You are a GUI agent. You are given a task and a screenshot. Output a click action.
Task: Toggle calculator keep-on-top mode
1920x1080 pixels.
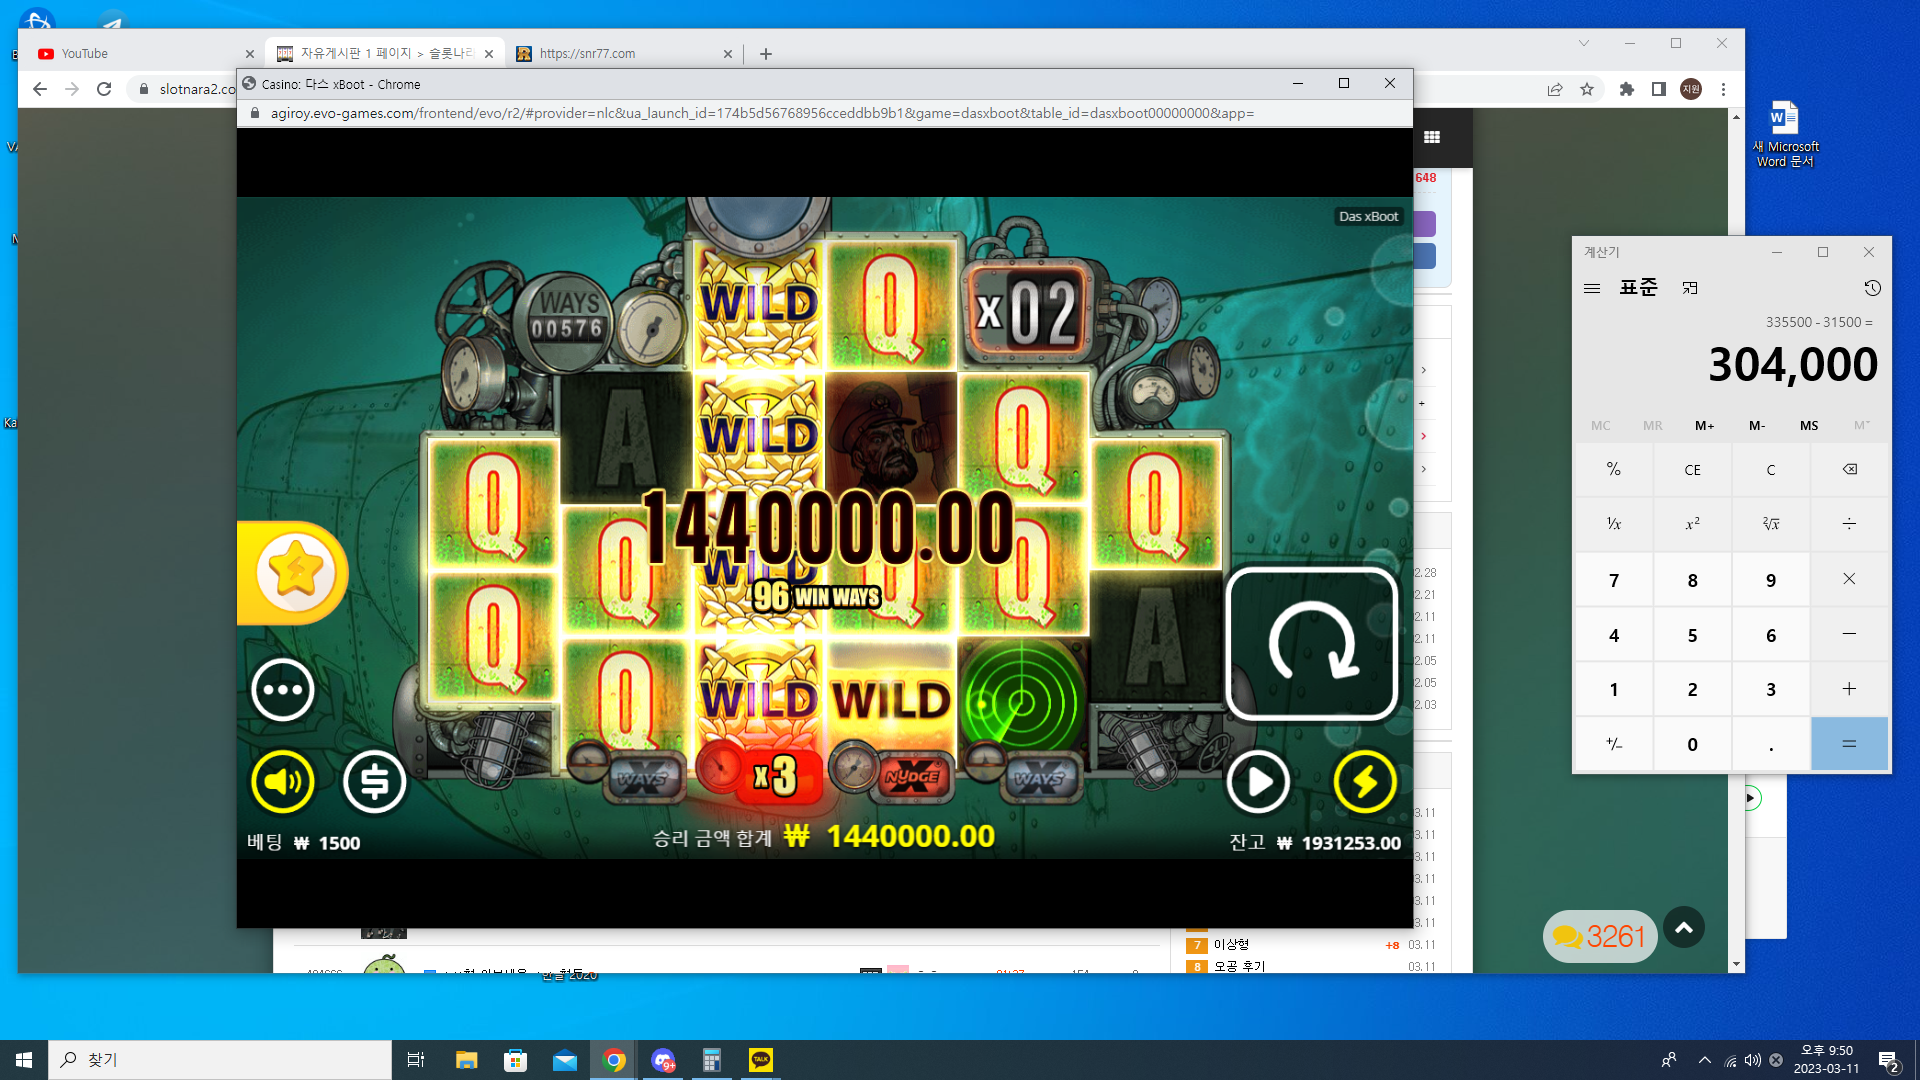(1690, 288)
